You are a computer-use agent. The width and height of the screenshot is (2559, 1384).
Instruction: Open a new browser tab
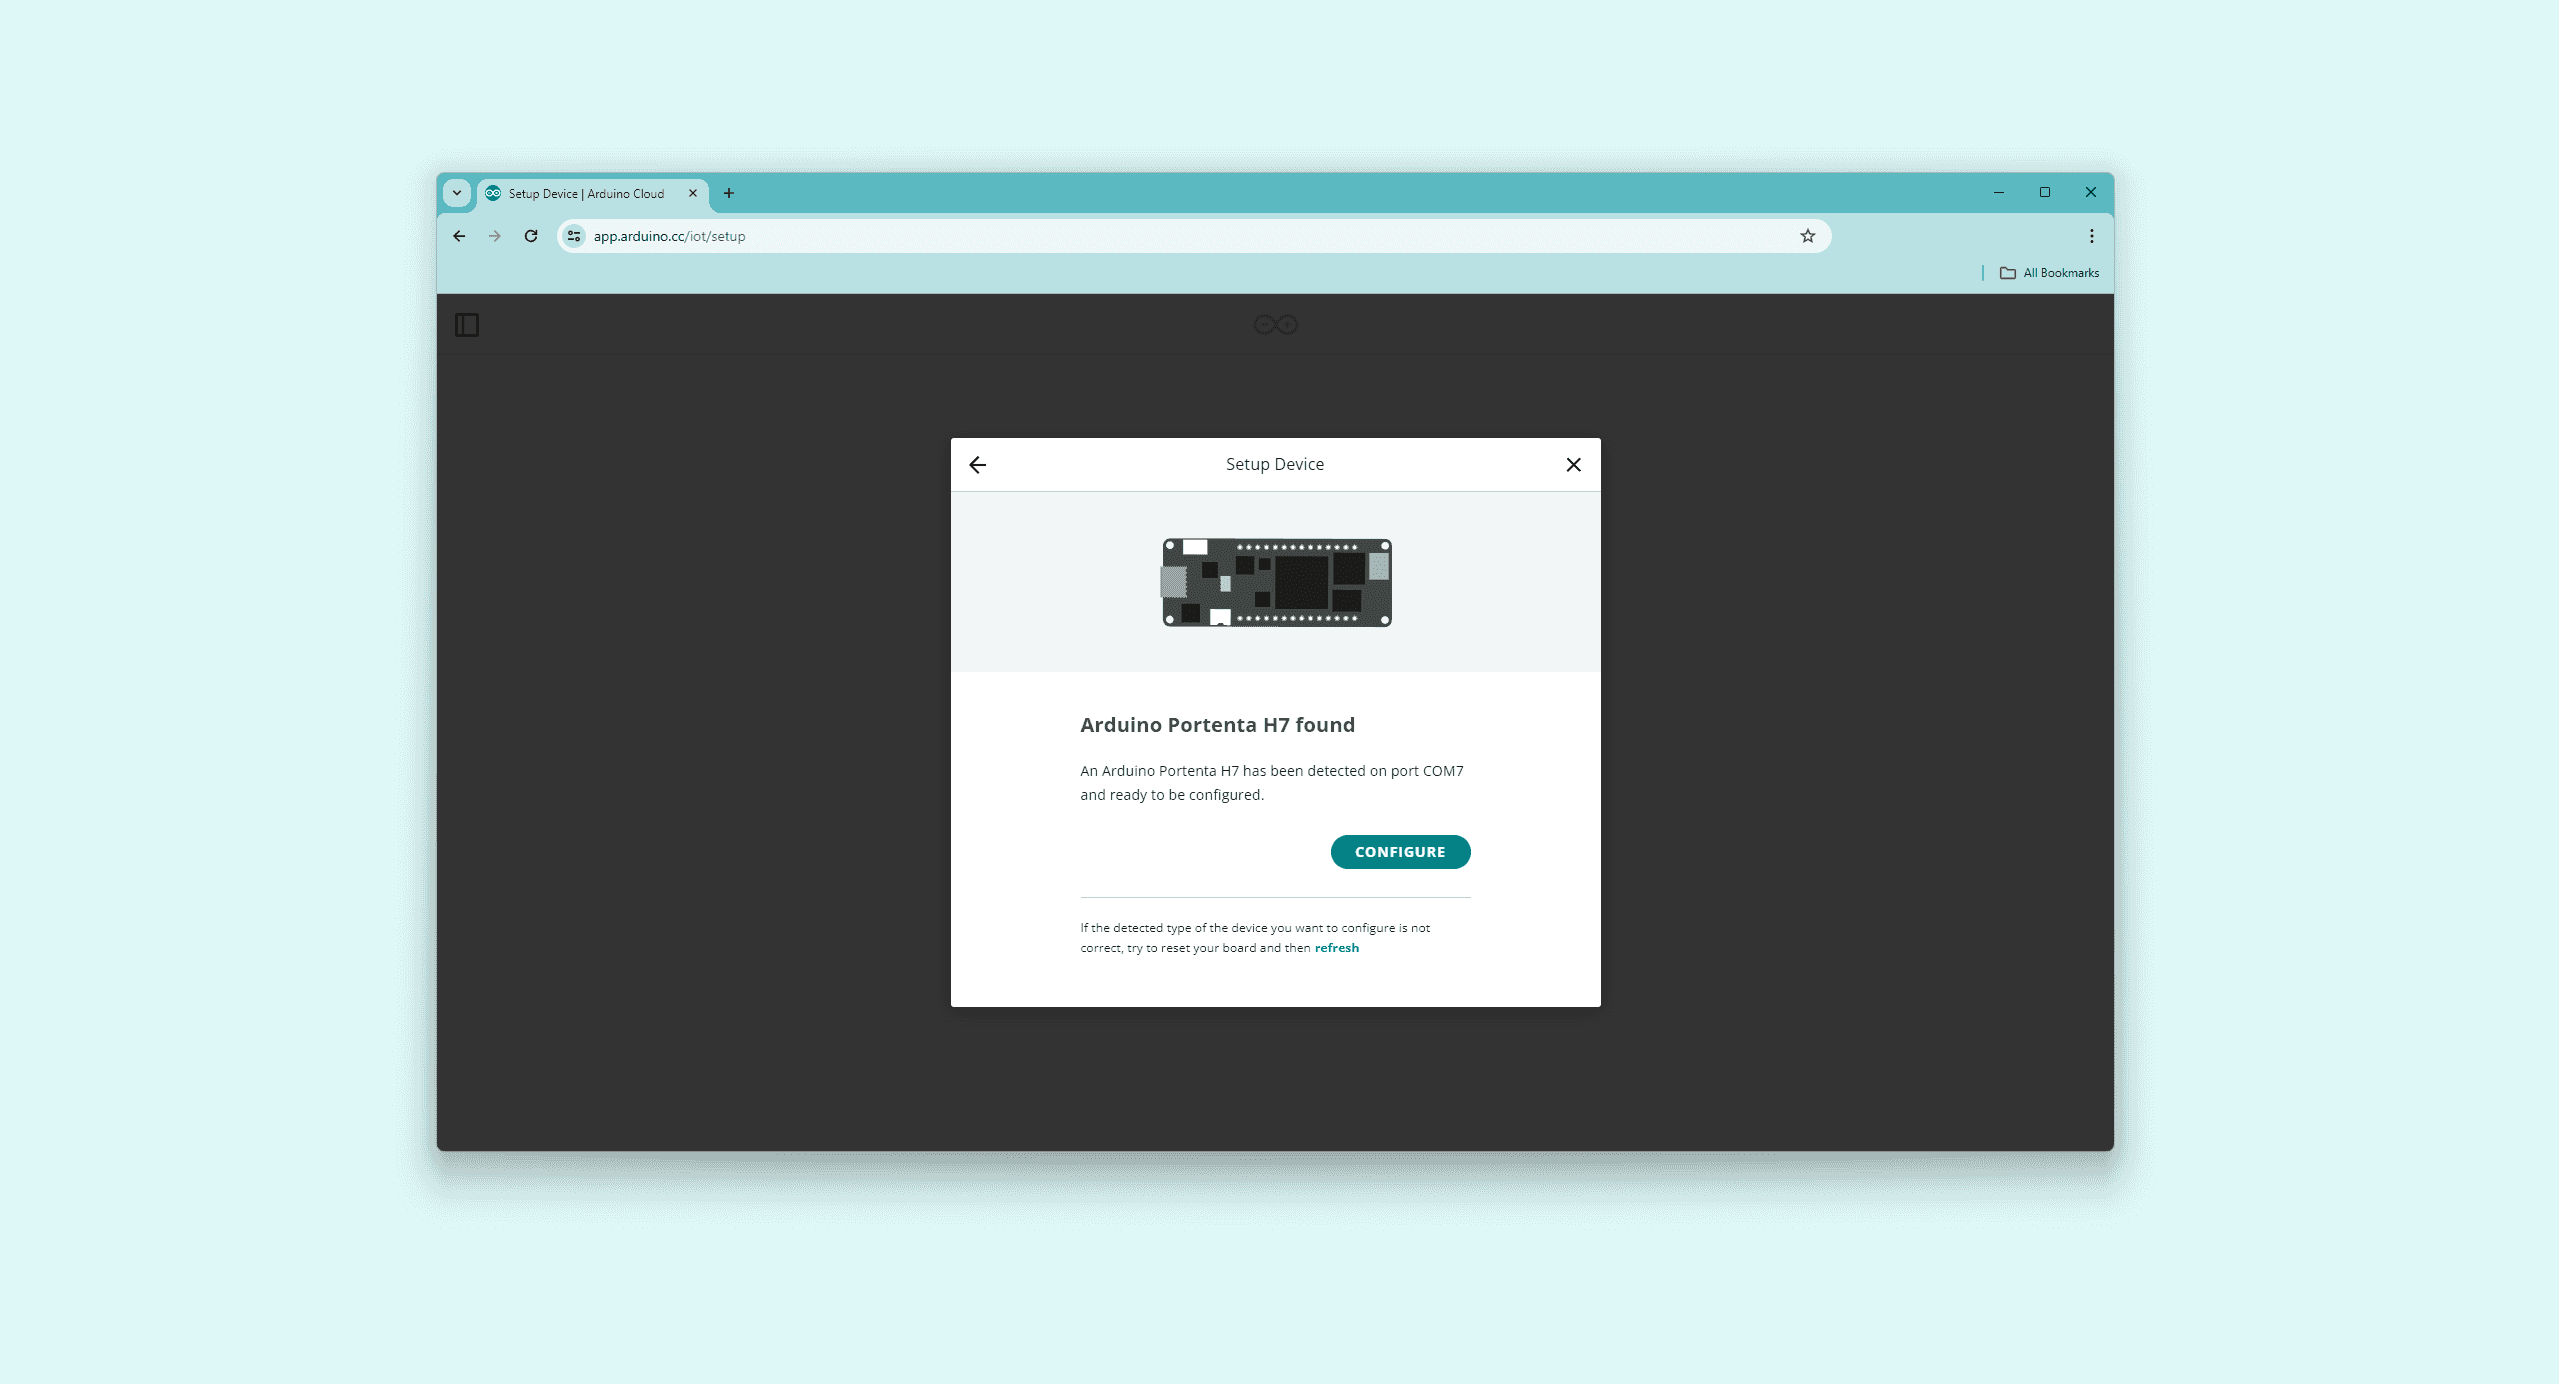(729, 193)
